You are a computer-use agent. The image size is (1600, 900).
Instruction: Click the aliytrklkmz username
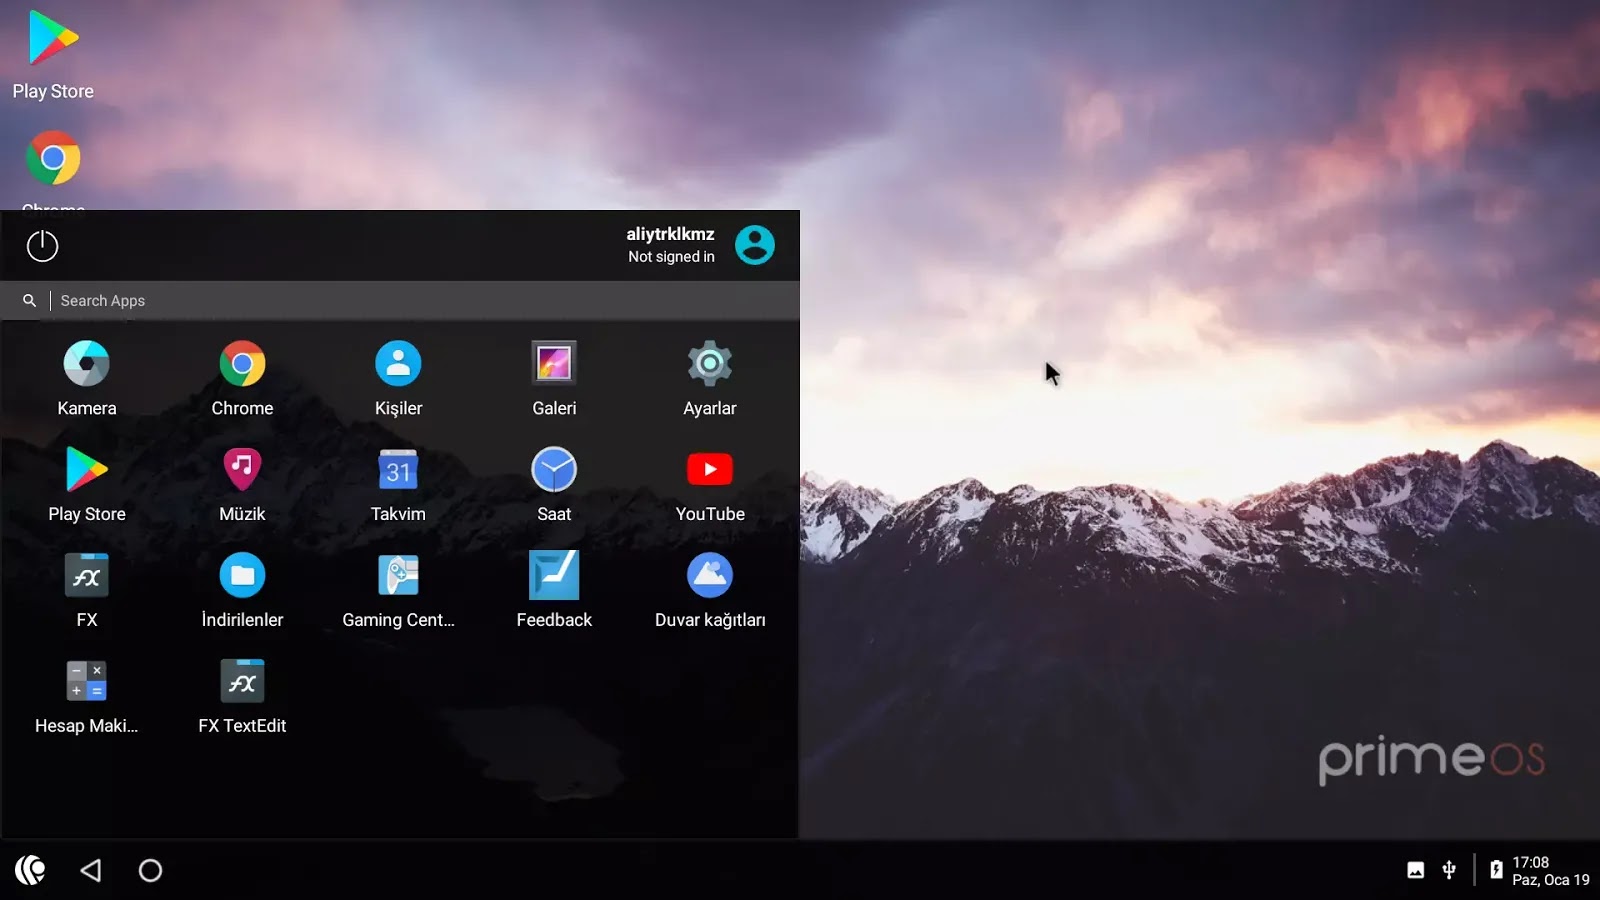pos(670,234)
